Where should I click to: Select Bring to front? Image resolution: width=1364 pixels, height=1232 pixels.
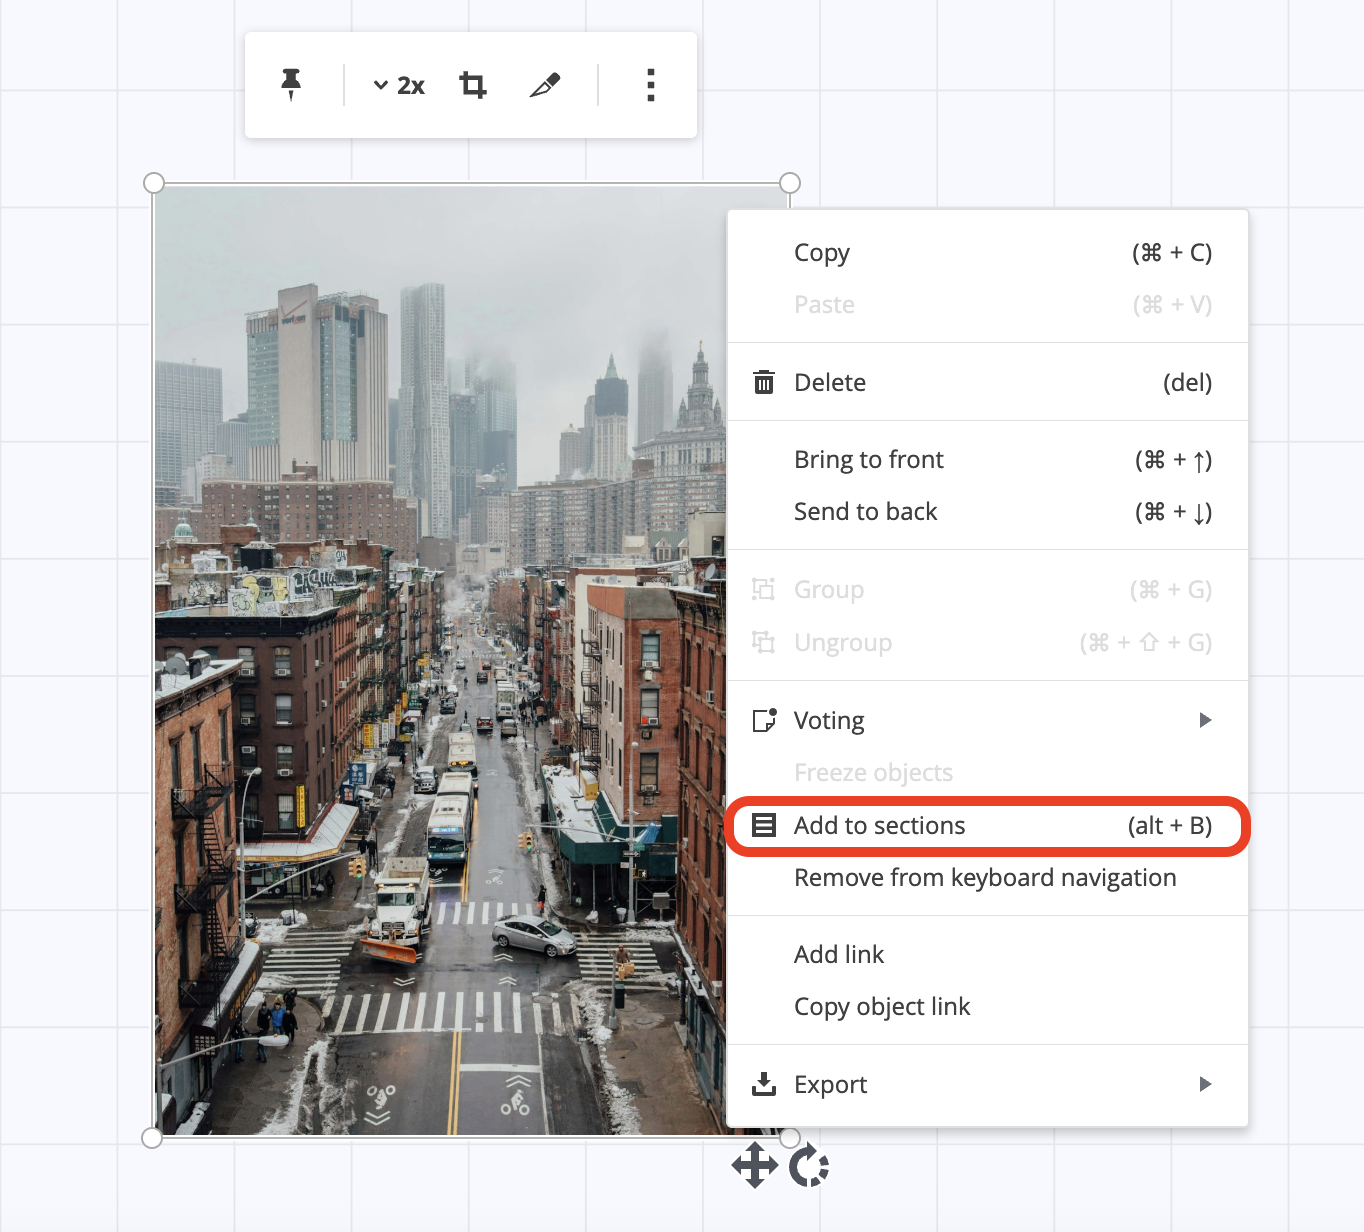pyautogui.click(x=868, y=459)
